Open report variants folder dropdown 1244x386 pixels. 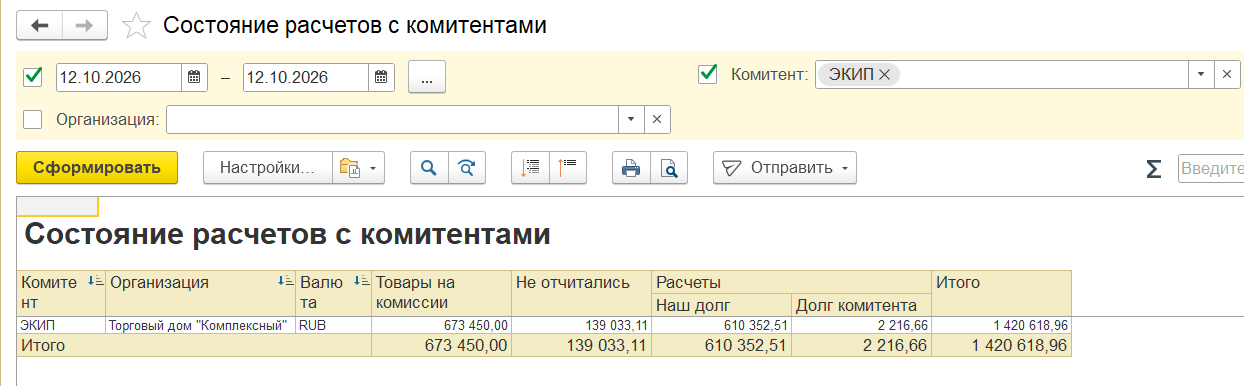[x=358, y=168]
